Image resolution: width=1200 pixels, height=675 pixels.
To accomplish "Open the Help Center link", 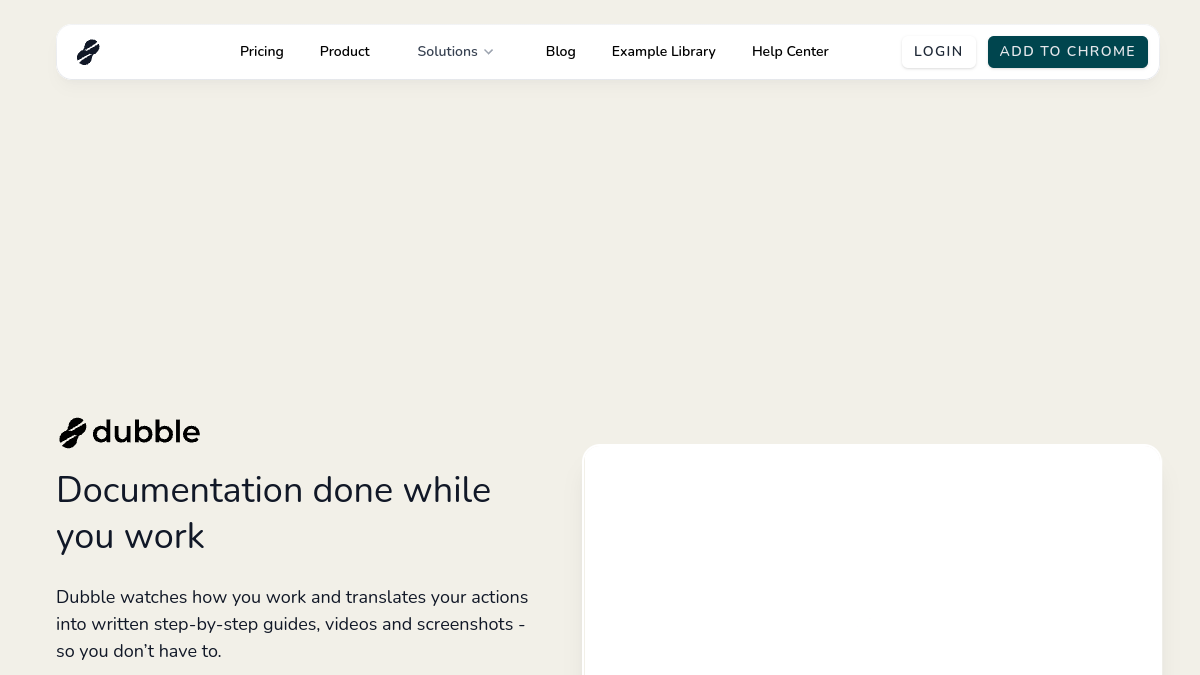I will (x=790, y=52).
